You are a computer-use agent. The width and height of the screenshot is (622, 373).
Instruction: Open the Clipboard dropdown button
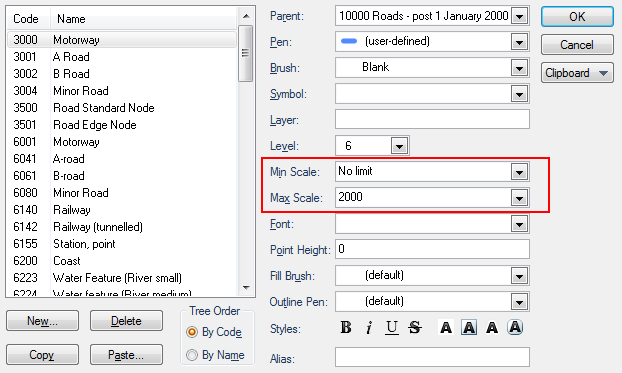[x=577, y=73]
